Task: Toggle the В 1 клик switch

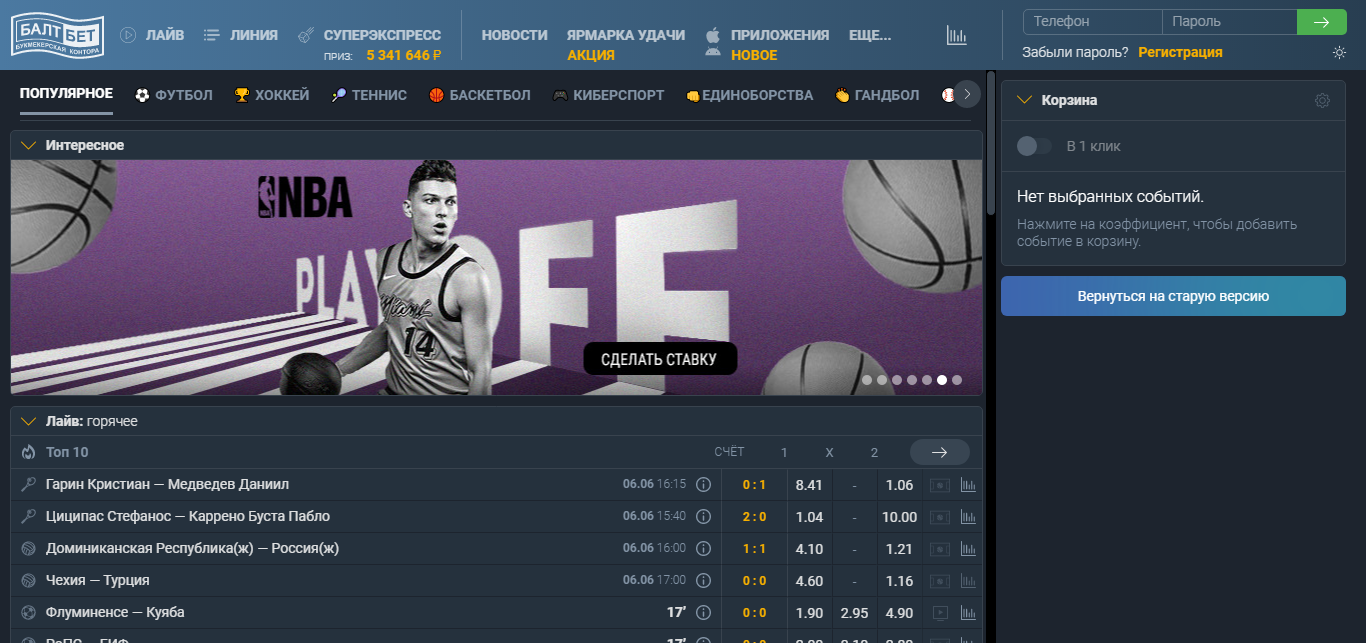Action: 1034,146
